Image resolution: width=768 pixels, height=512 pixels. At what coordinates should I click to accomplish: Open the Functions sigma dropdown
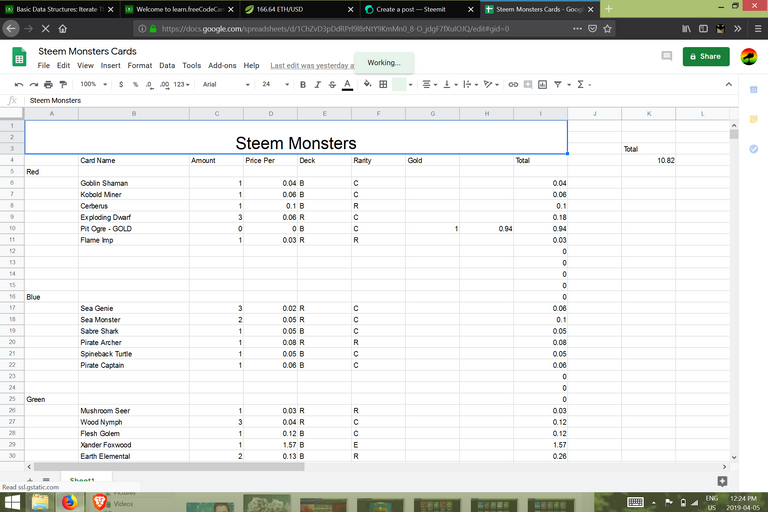pos(583,84)
